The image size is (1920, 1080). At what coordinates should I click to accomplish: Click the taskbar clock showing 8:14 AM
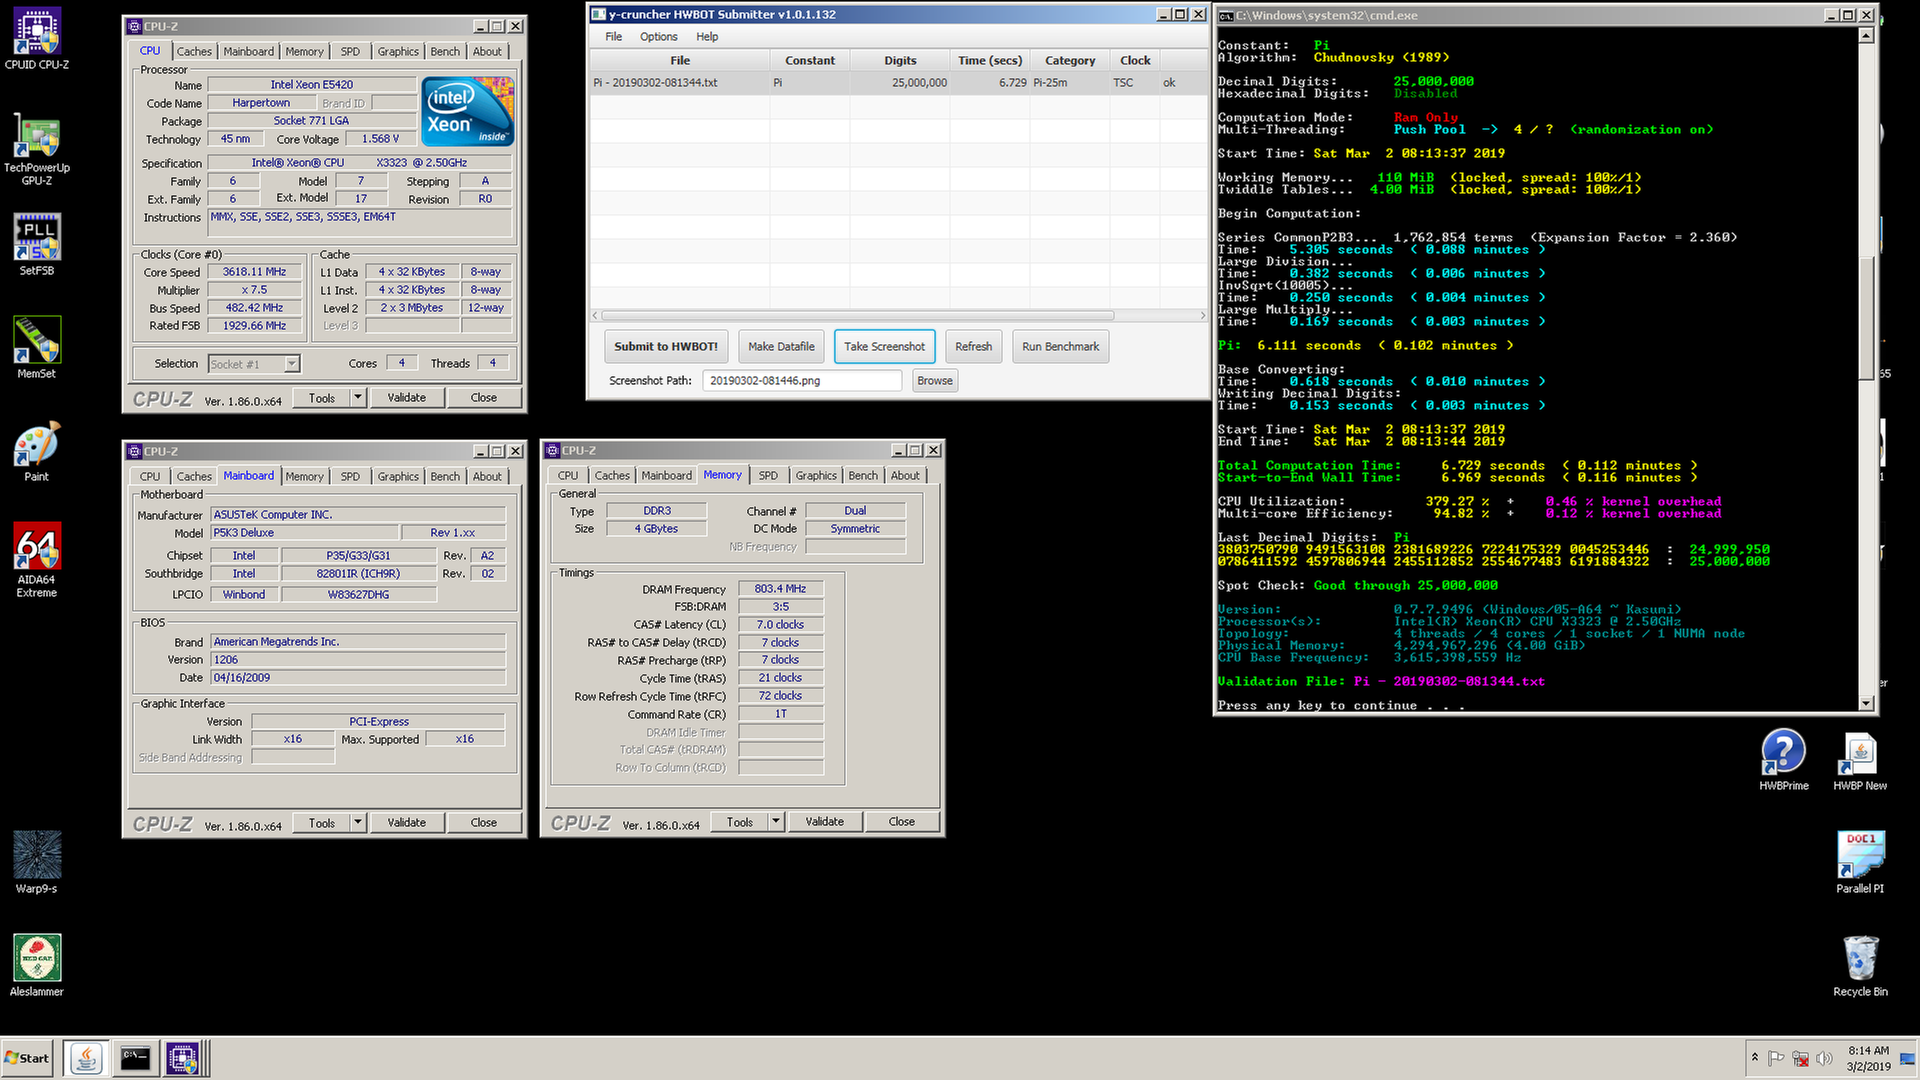pyautogui.click(x=1868, y=1058)
